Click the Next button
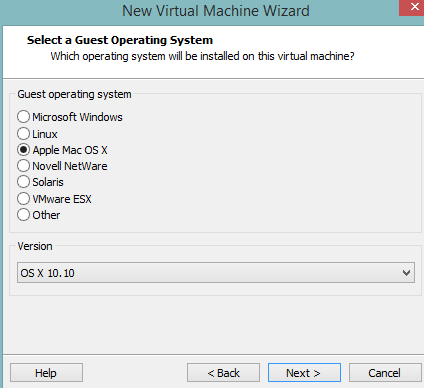Image resolution: width=424 pixels, height=388 pixels. point(304,373)
